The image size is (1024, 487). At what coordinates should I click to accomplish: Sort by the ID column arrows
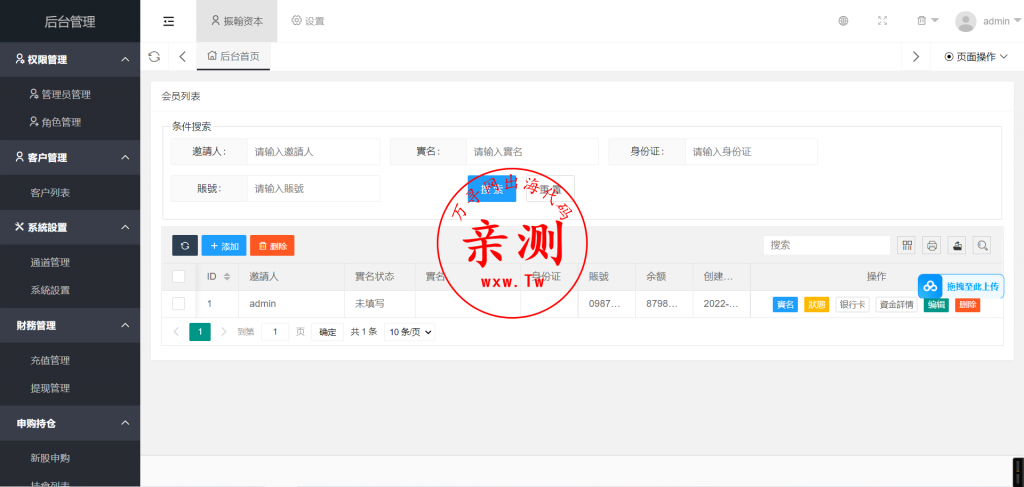point(227,277)
